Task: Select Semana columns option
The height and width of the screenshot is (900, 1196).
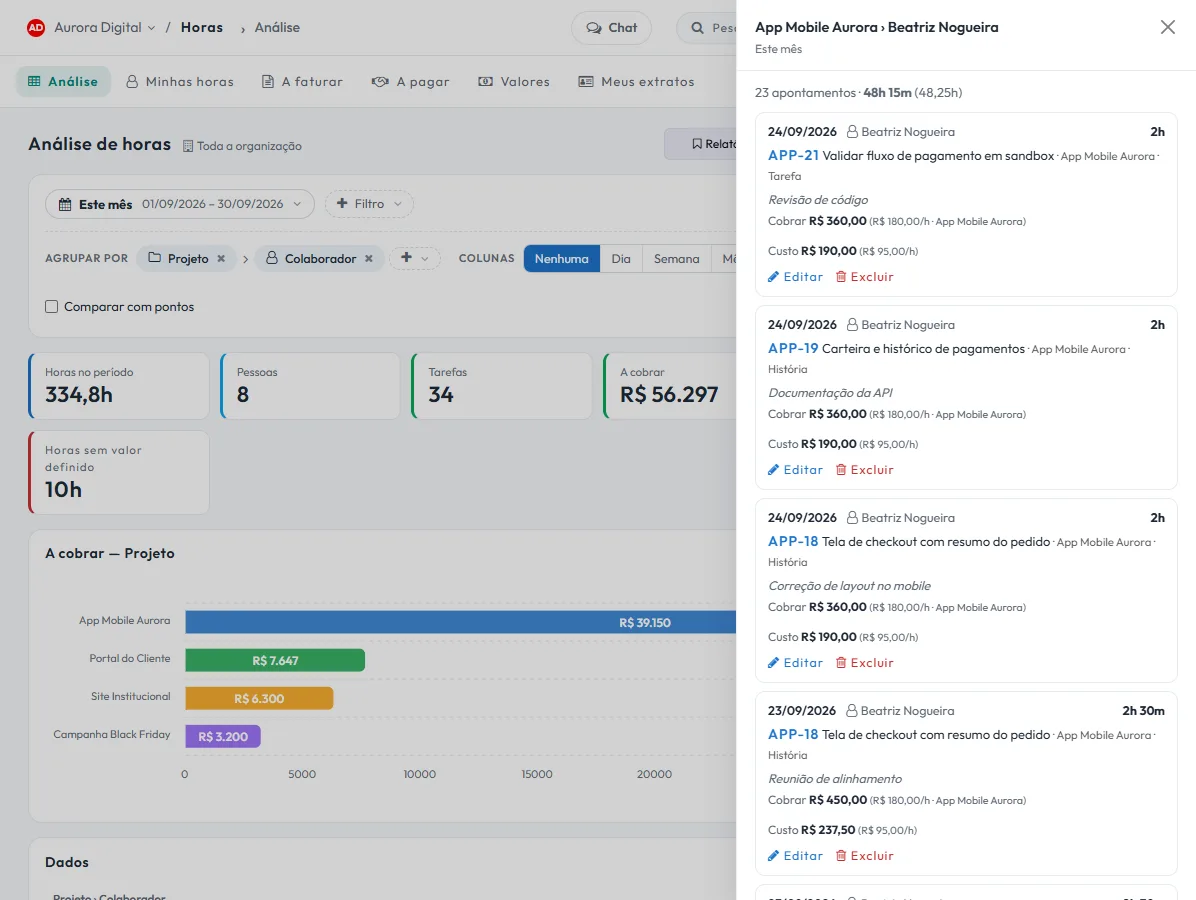Action: [677, 259]
